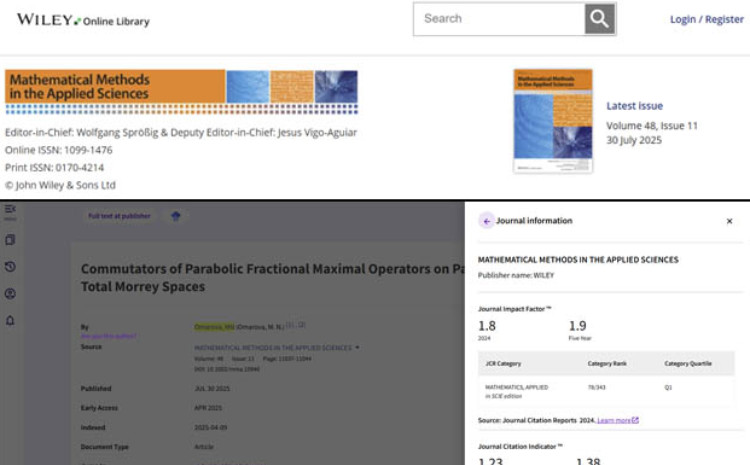Viewport: 750px width, 465px height.
Task: Open the notifications bell icon
Action: coord(10,321)
